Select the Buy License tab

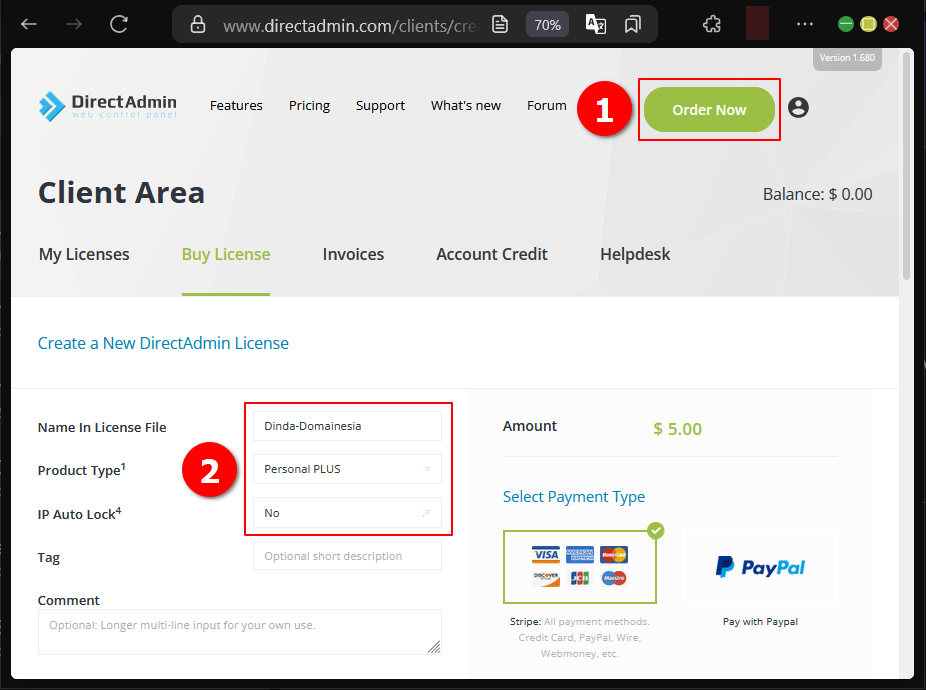click(226, 255)
